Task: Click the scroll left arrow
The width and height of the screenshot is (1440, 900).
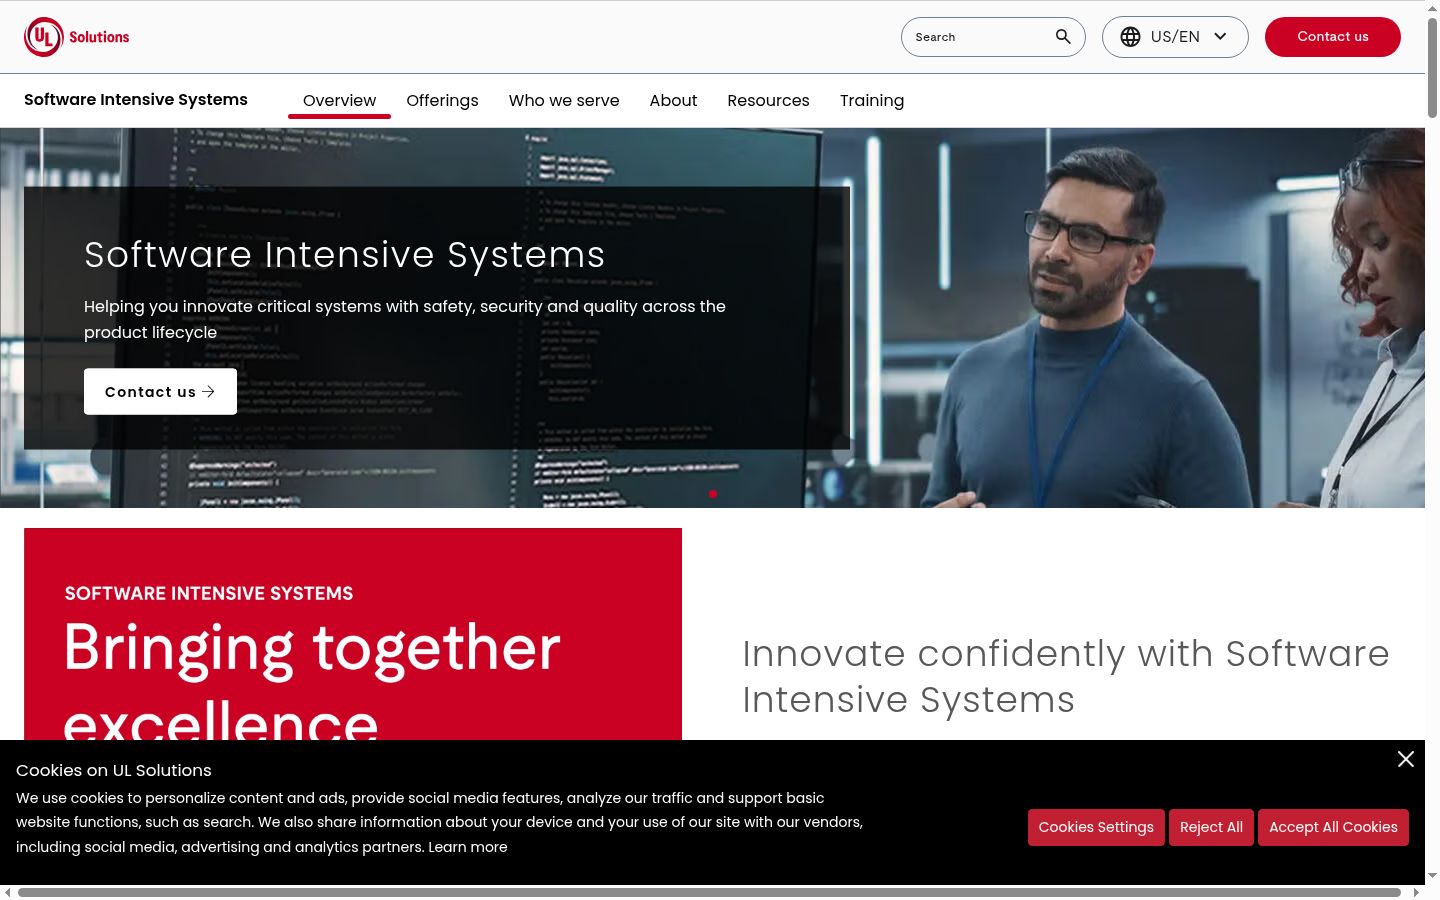Action: 8,892
